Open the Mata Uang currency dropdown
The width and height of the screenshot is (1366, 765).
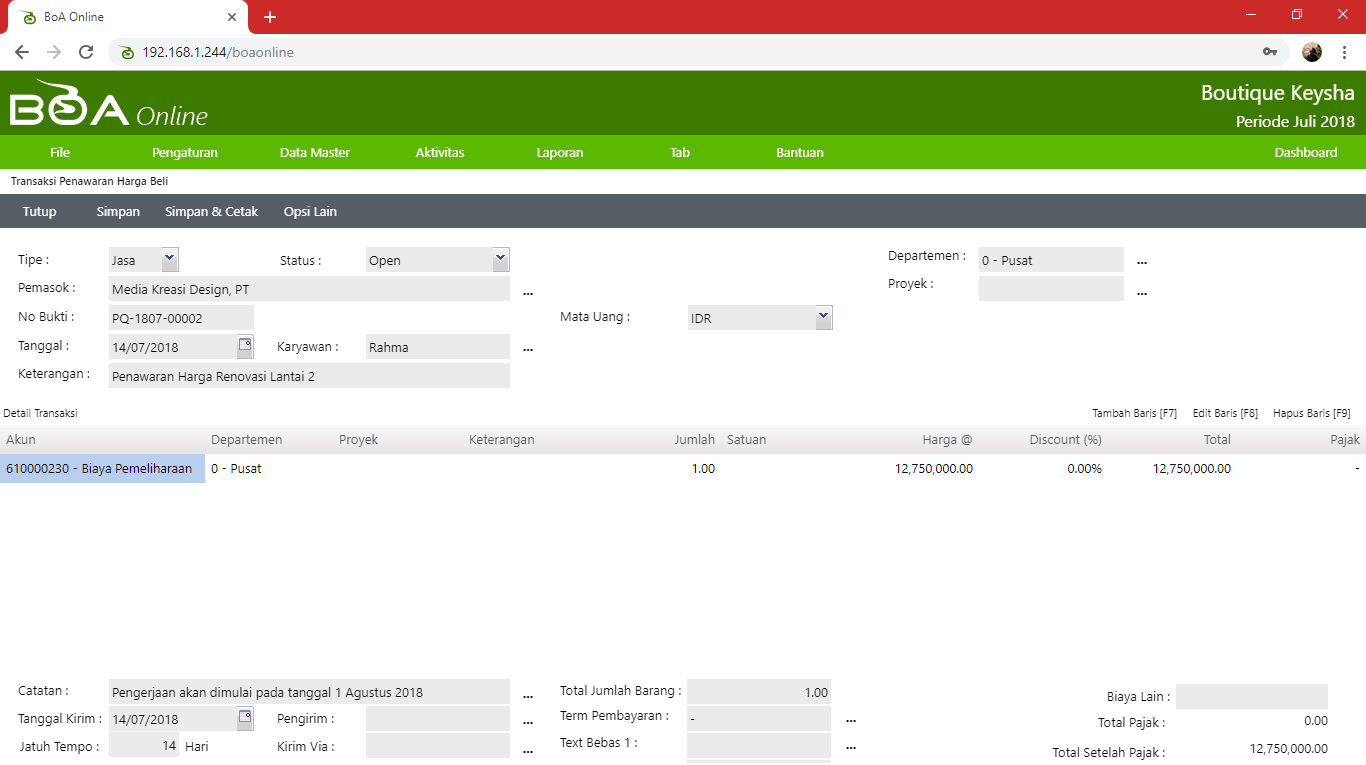pyautogui.click(x=823, y=317)
